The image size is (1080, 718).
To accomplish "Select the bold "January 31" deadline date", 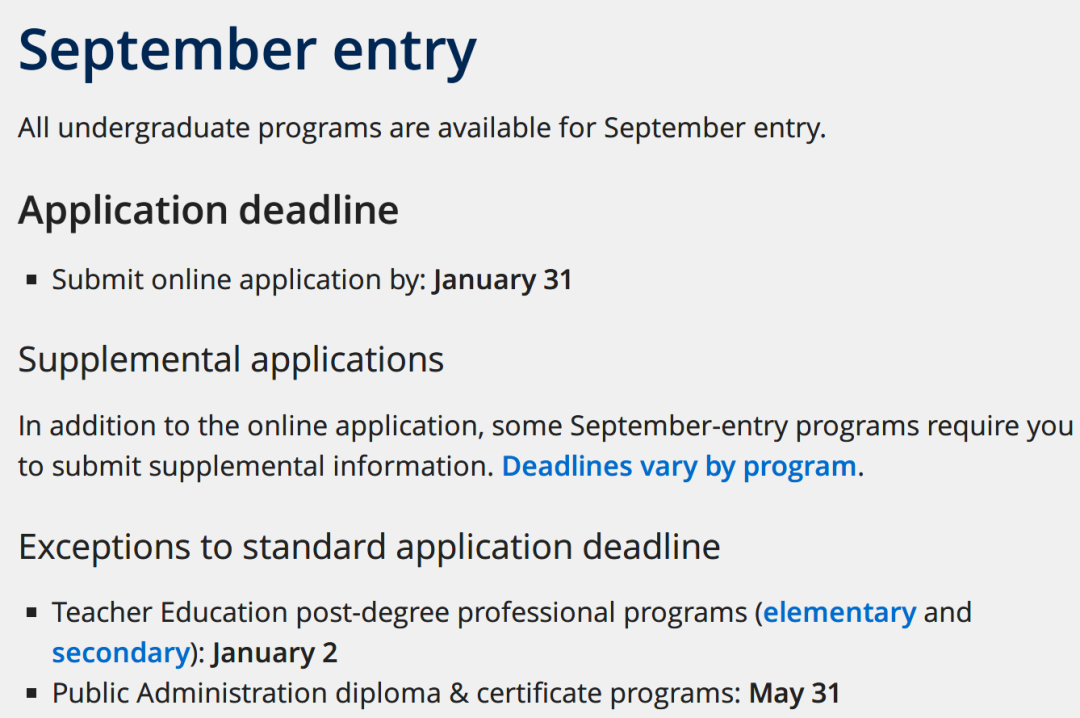I will (x=502, y=280).
